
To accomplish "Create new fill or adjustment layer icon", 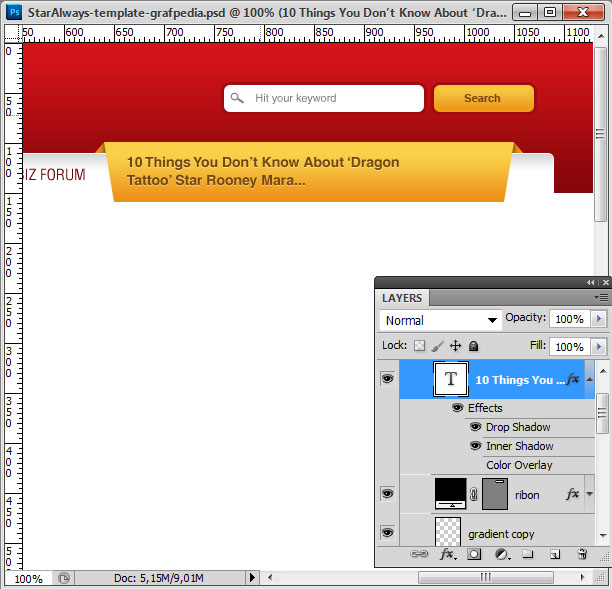I will [x=502, y=554].
